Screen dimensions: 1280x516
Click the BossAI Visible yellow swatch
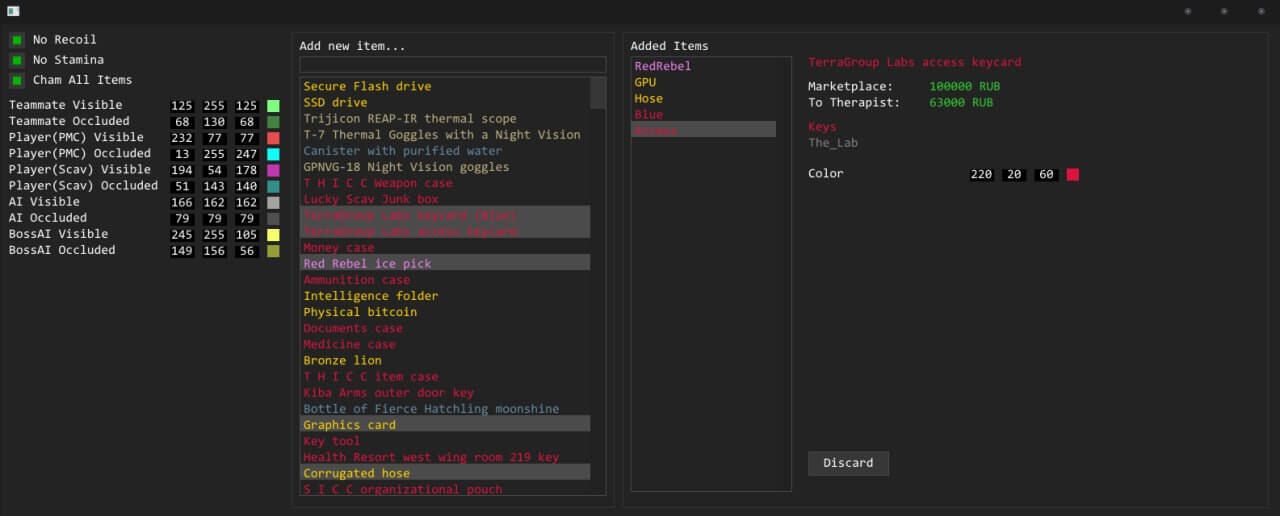coord(273,235)
